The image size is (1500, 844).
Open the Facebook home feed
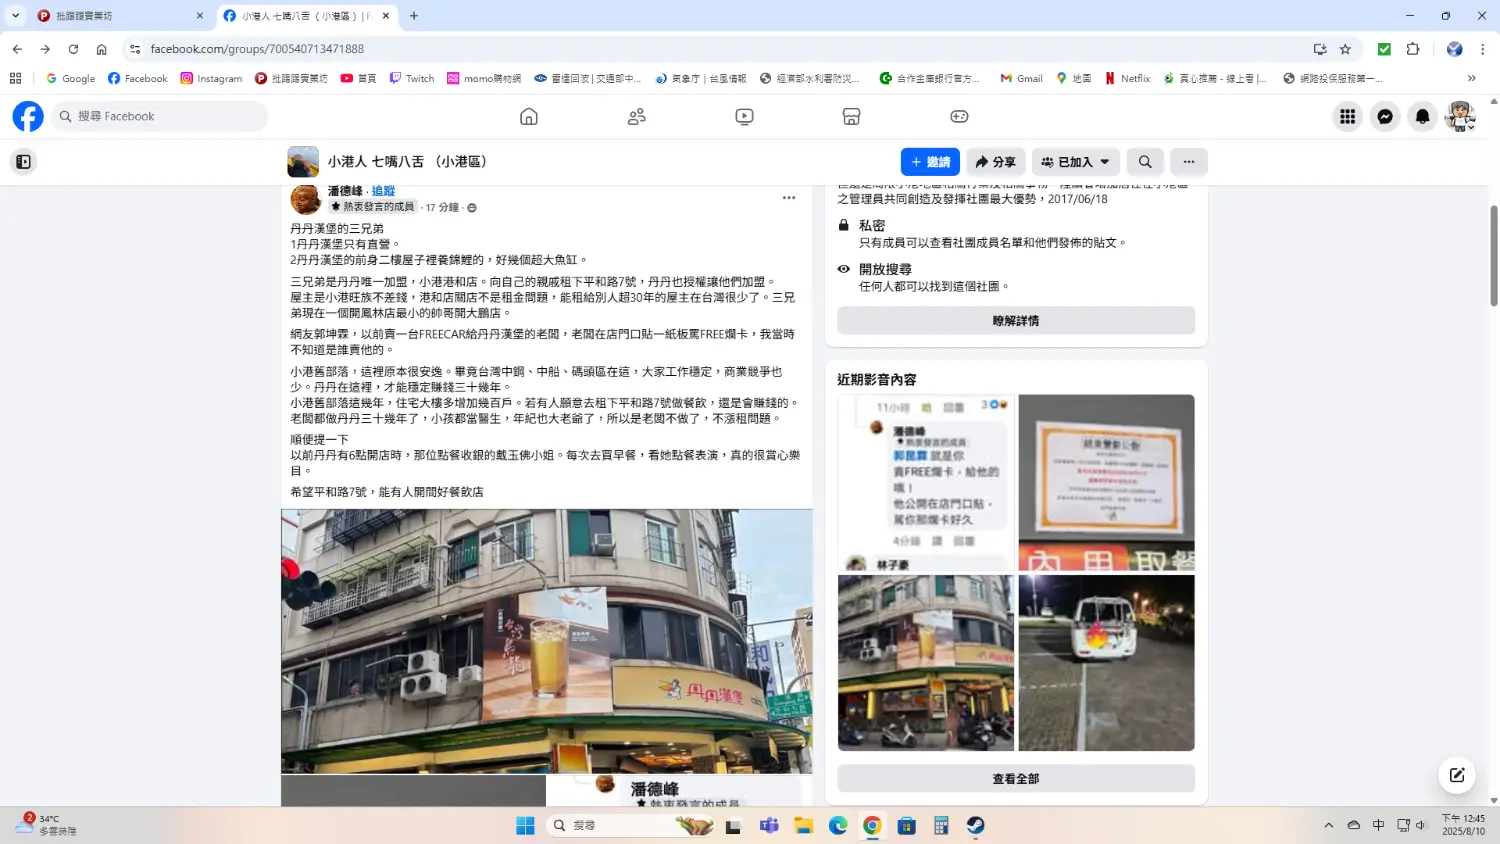coord(528,116)
